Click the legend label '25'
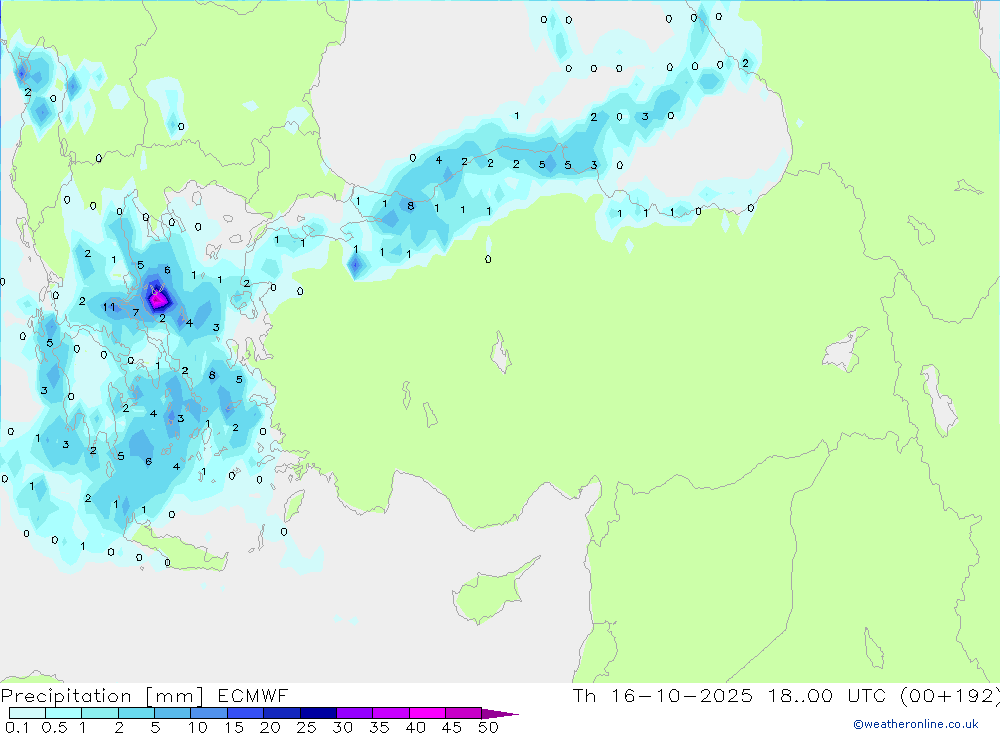The image size is (1000, 733). tap(307, 727)
